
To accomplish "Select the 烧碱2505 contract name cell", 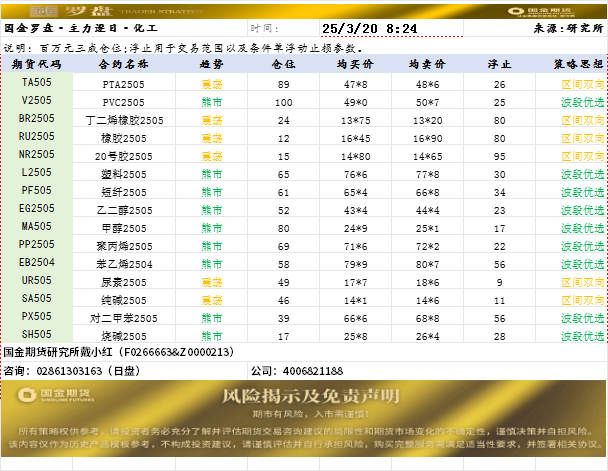I will (x=124, y=336).
